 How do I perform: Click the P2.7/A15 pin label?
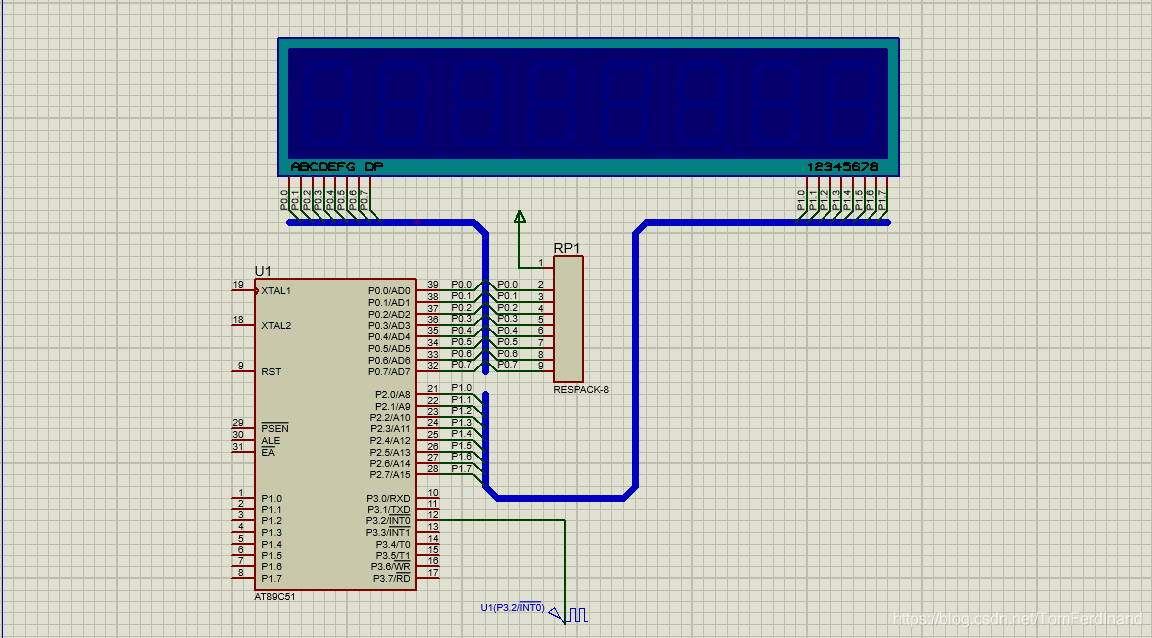pyautogui.click(x=390, y=475)
